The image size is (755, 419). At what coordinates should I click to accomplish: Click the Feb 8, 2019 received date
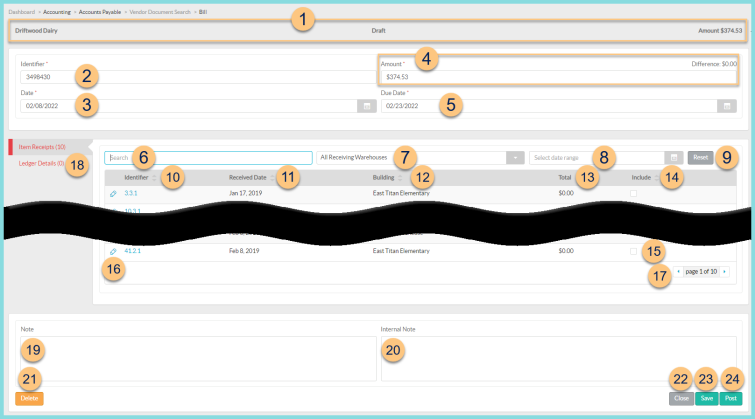244,251
